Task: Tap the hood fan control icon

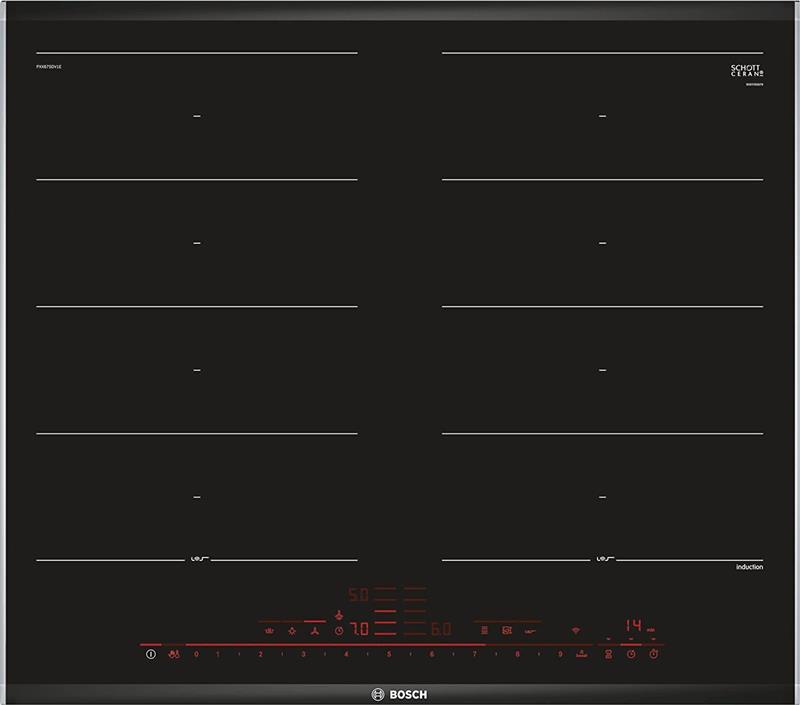Action: pos(315,631)
